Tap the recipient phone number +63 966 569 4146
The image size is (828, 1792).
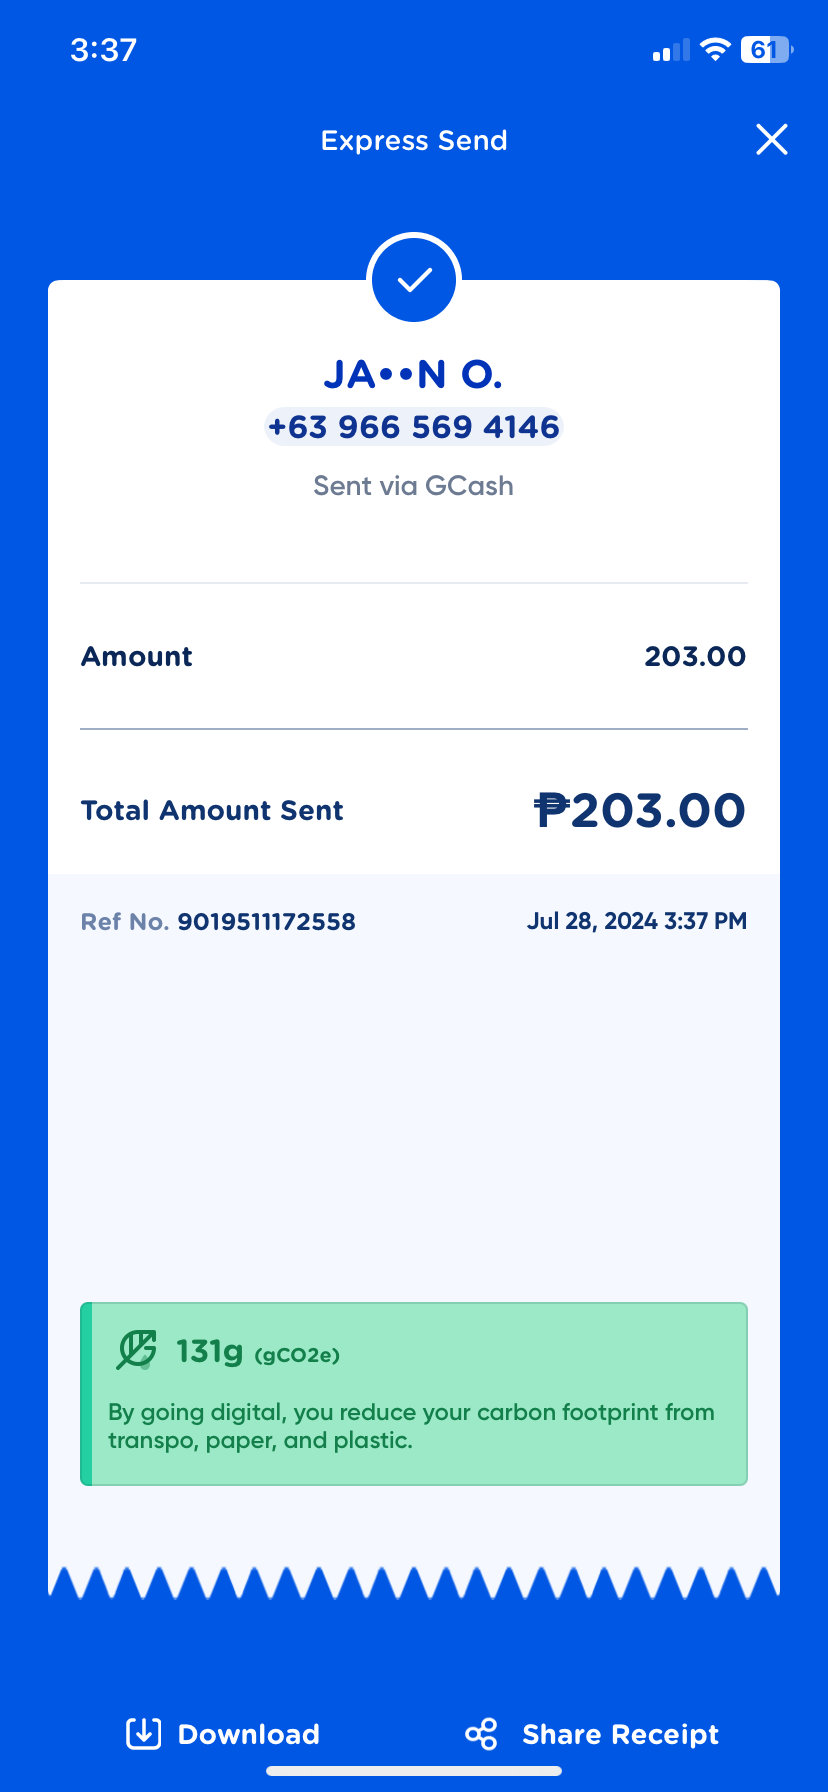414,427
